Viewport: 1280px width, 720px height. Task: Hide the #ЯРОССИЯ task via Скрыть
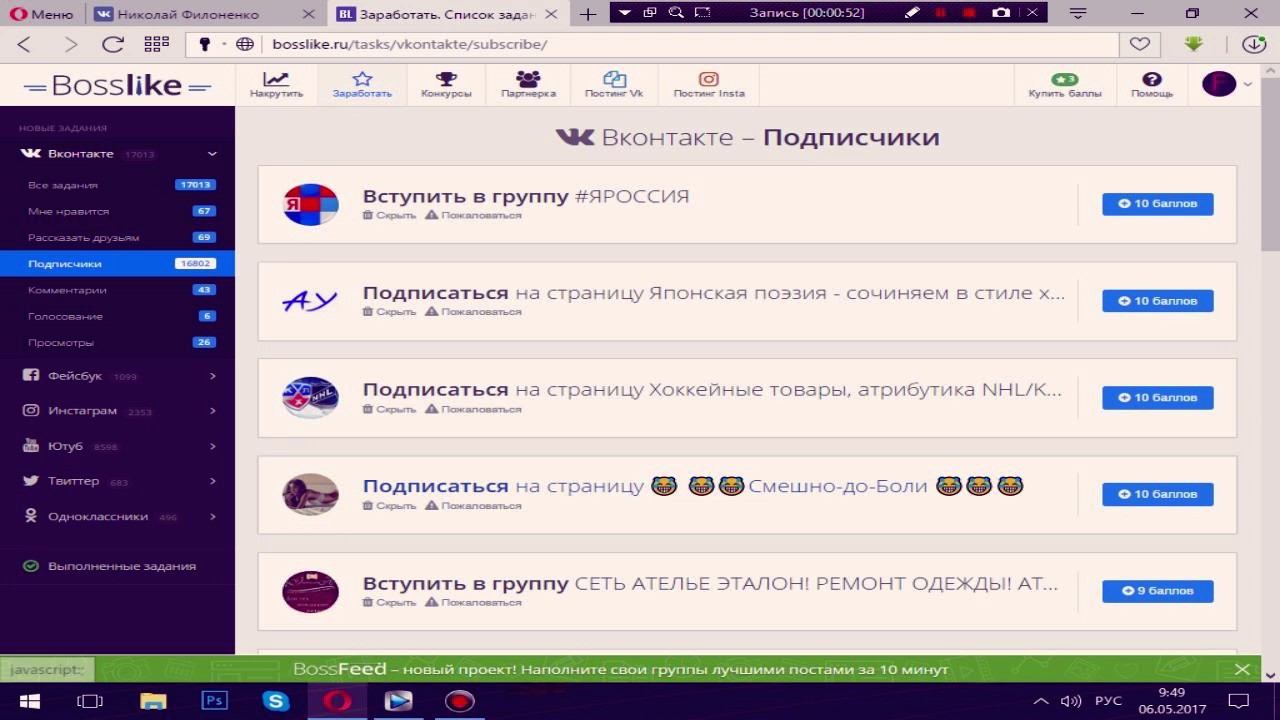point(389,215)
